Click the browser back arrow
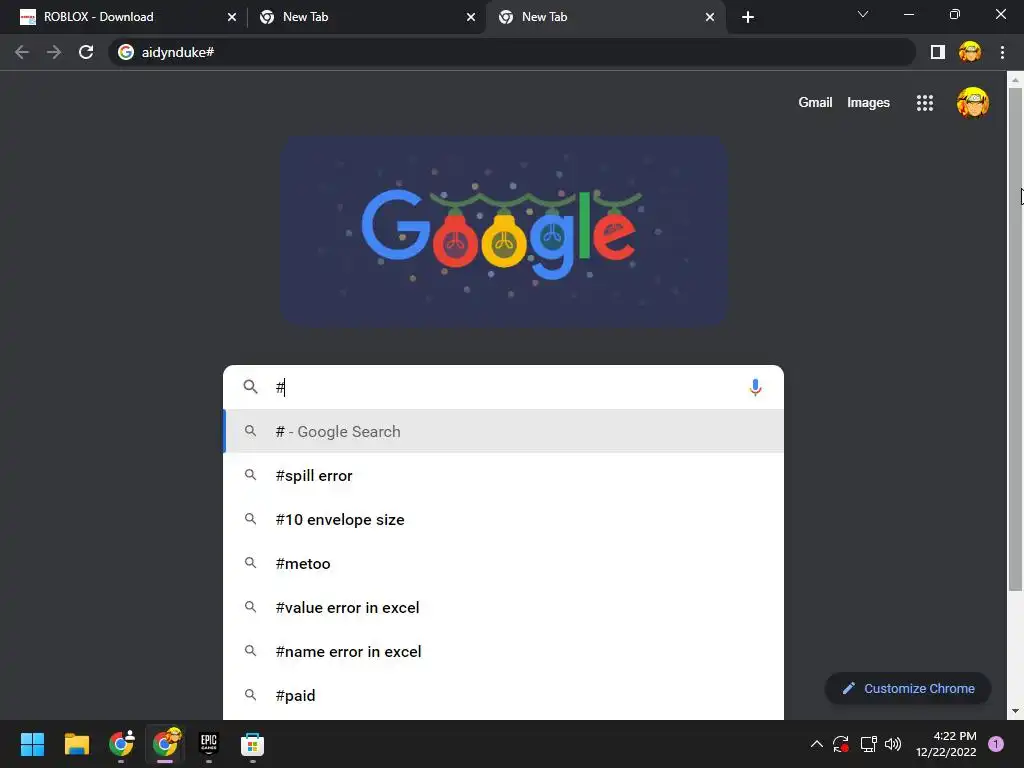 22,52
